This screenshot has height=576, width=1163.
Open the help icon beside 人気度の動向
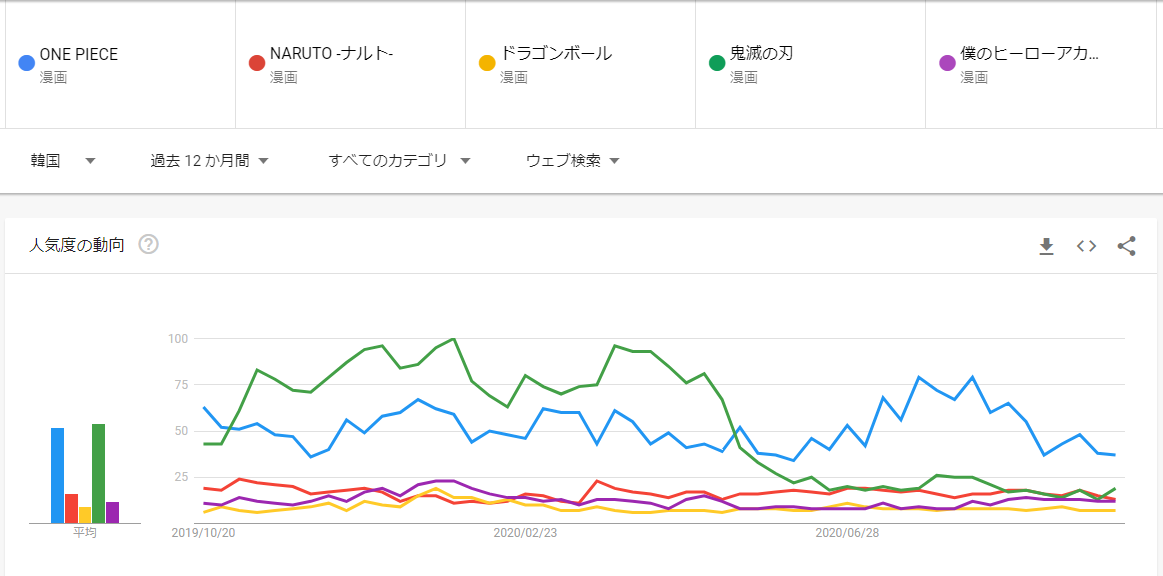click(149, 244)
